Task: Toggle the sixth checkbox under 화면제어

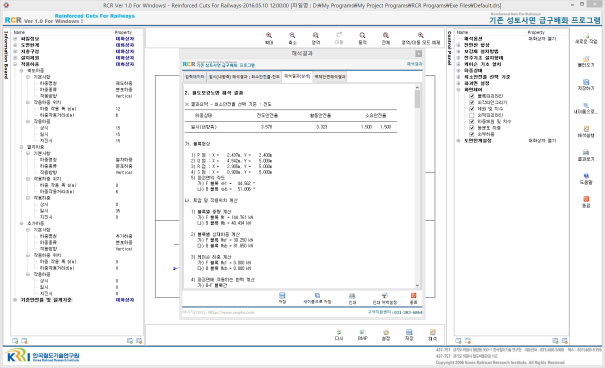Action: (471, 128)
